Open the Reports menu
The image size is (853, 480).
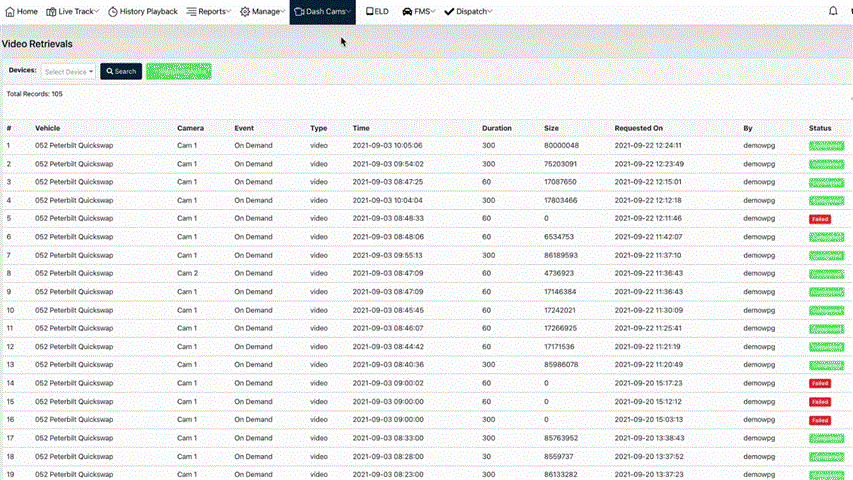point(209,11)
